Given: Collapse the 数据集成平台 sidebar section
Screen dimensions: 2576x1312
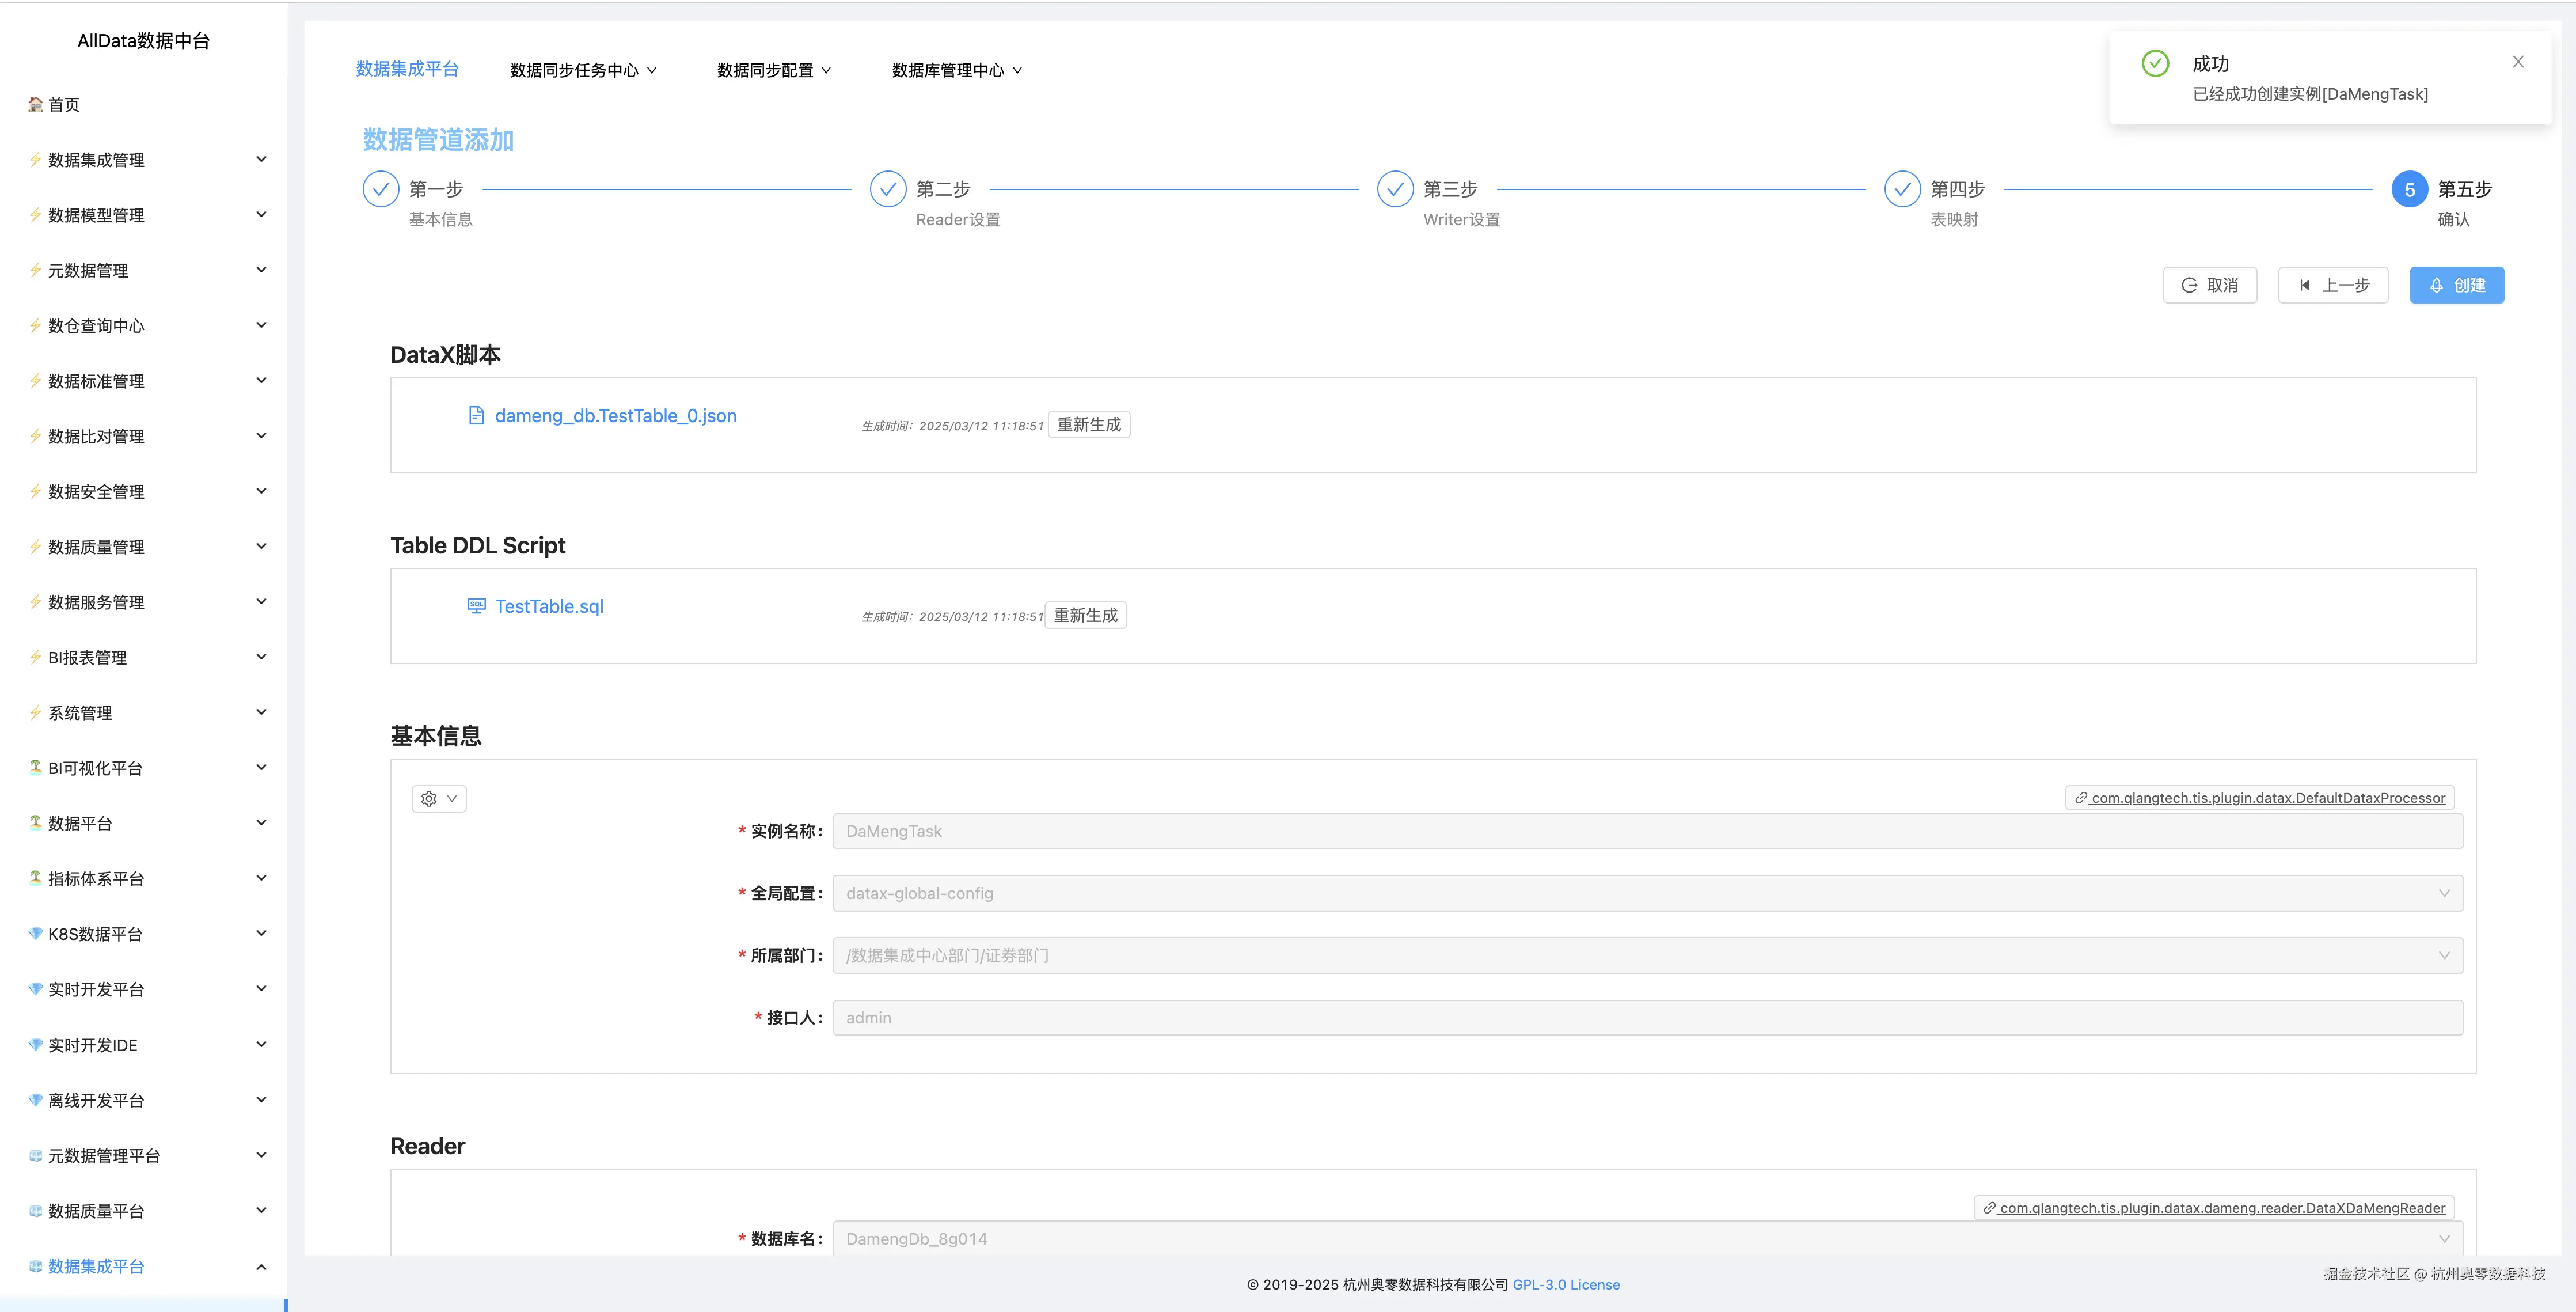Looking at the screenshot, I should point(261,1266).
